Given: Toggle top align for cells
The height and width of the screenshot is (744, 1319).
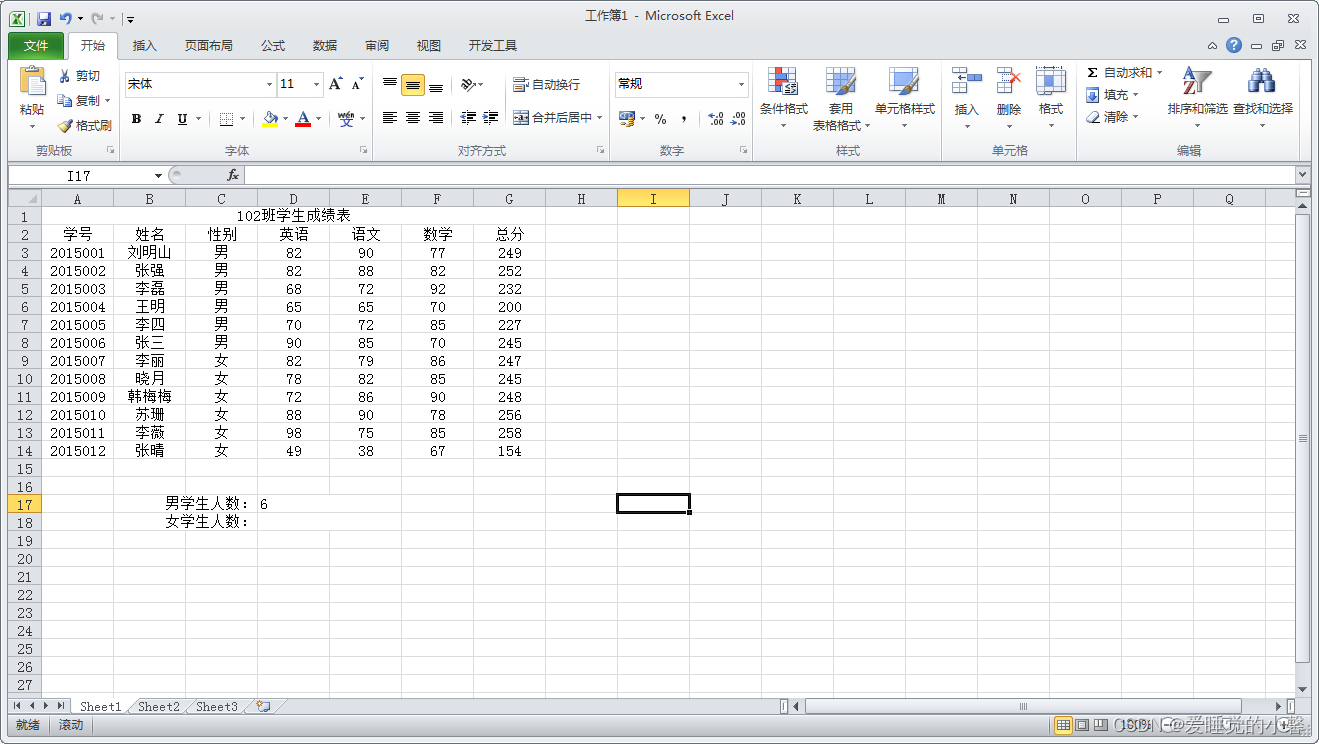Looking at the screenshot, I should (x=390, y=85).
